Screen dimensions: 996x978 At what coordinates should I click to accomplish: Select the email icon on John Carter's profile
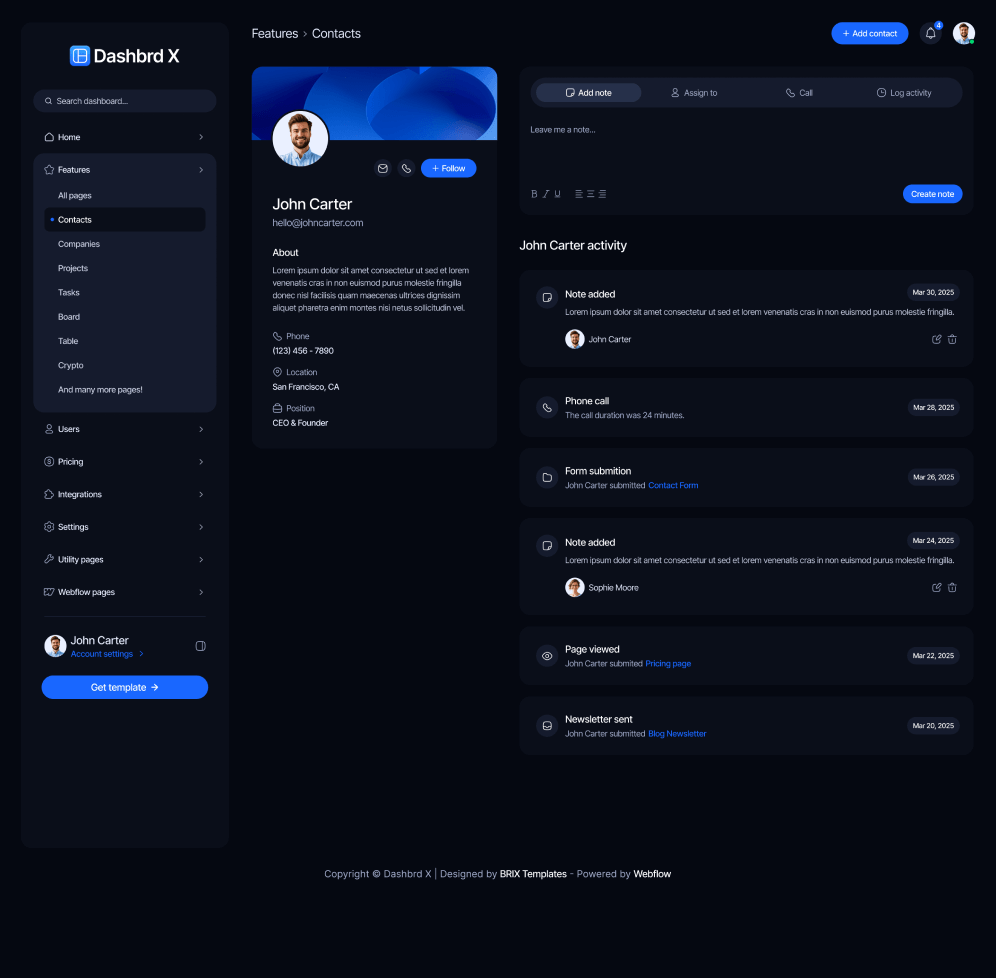coord(383,168)
